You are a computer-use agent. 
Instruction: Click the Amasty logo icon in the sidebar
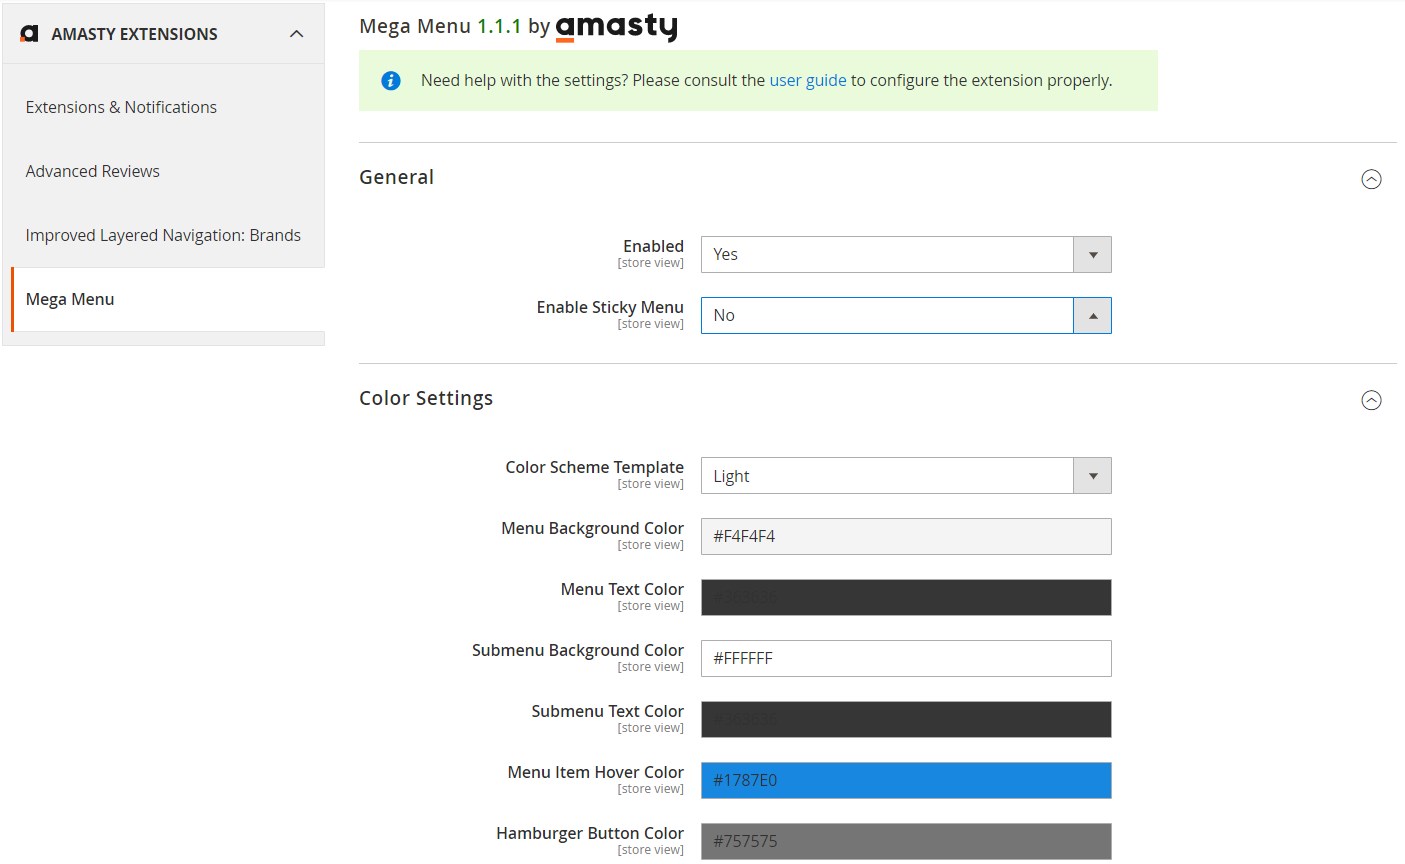pos(29,32)
